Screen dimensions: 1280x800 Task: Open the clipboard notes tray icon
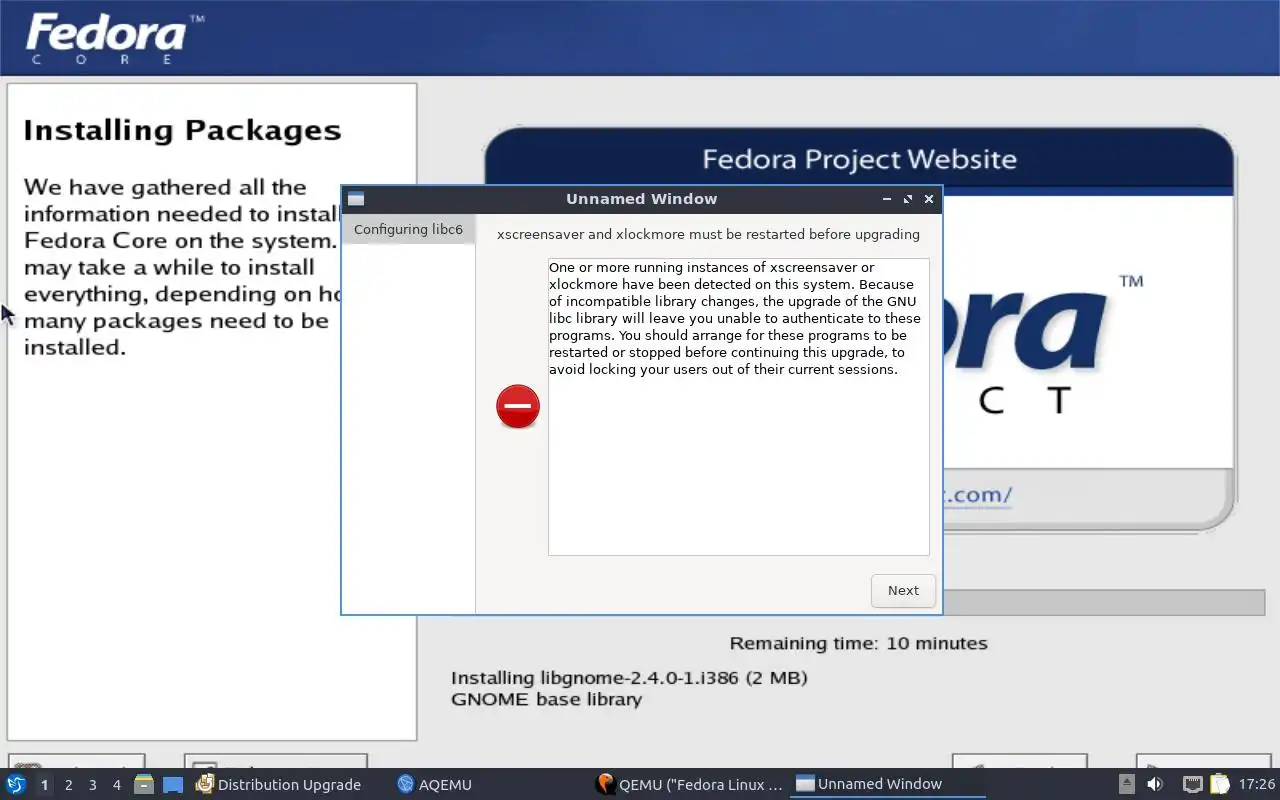pos(1219,785)
